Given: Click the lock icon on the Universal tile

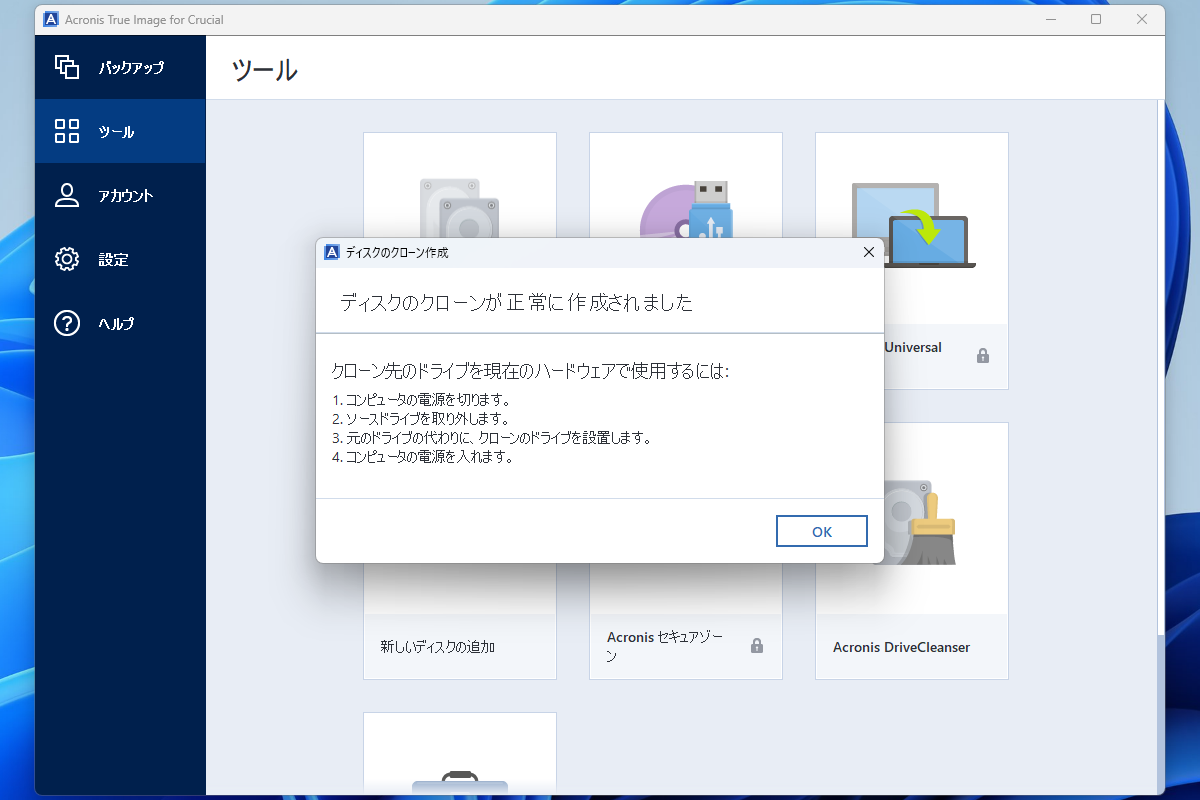Looking at the screenshot, I should coord(983,355).
